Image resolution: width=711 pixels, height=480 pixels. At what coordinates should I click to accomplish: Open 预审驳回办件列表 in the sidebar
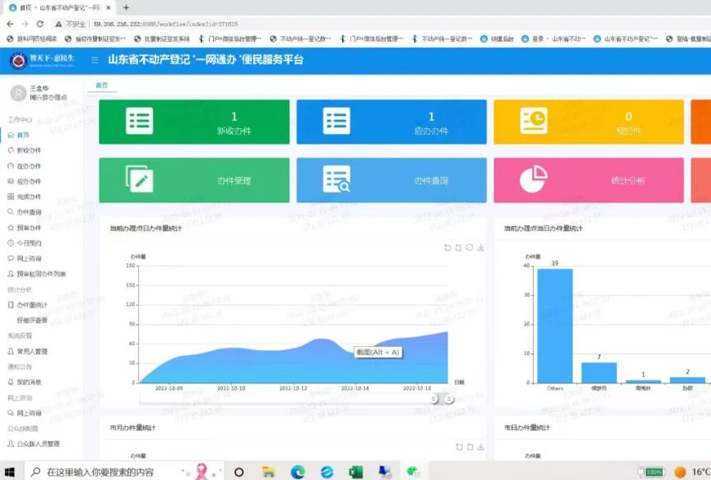41,274
